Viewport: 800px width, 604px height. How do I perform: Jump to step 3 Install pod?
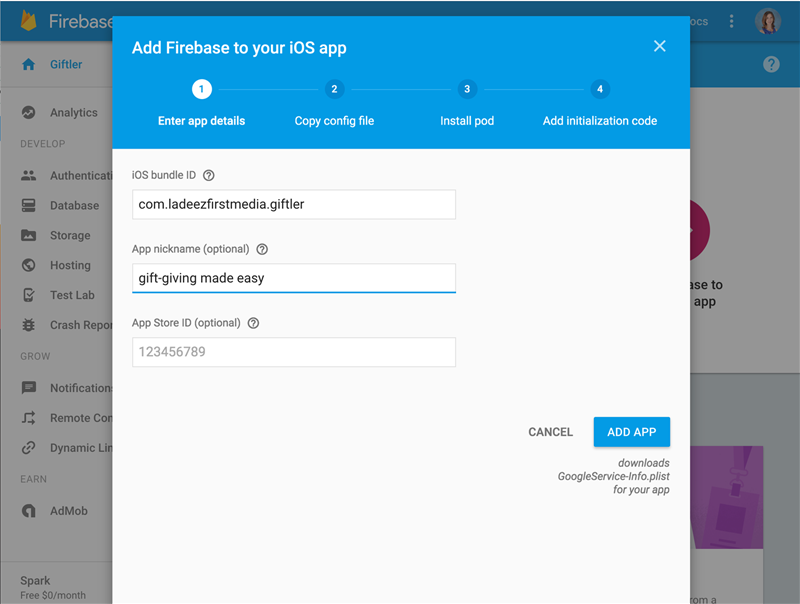(x=467, y=89)
